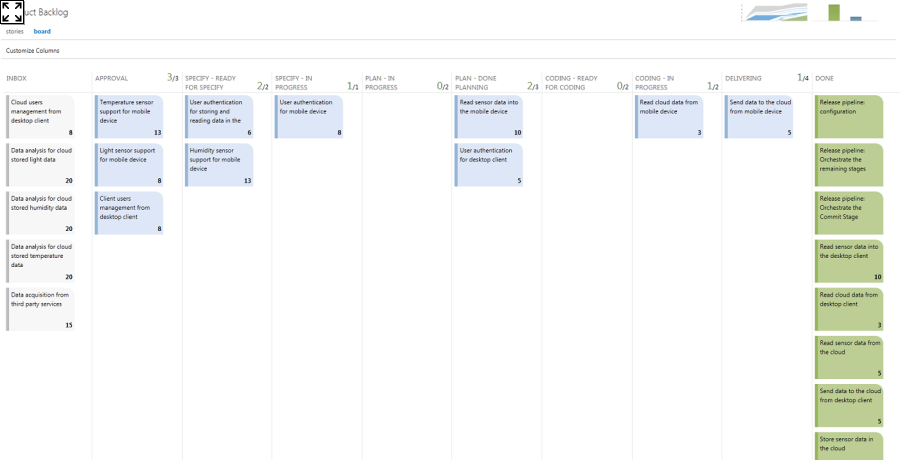The width and height of the screenshot is (900, 460).
Task: Click the Product Backlog page title
Action: coord(45,13)
